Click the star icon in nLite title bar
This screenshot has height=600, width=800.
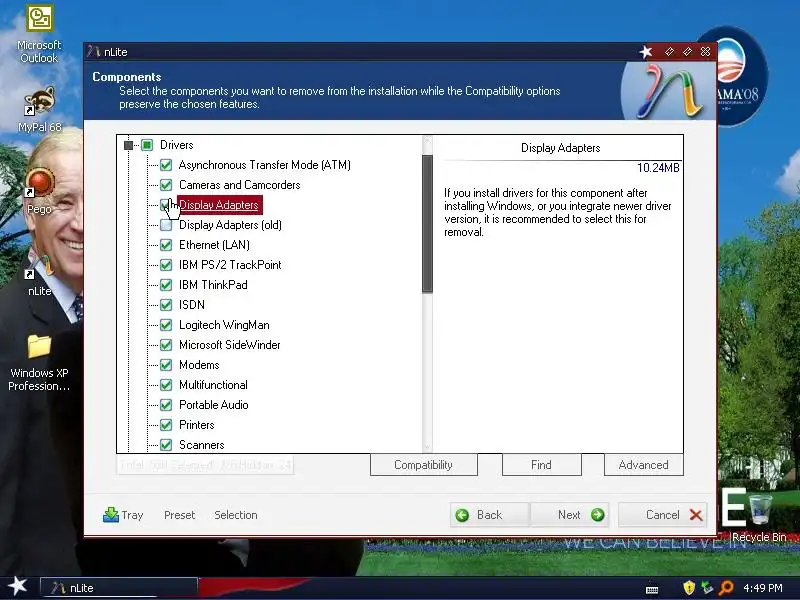(646, 52)
